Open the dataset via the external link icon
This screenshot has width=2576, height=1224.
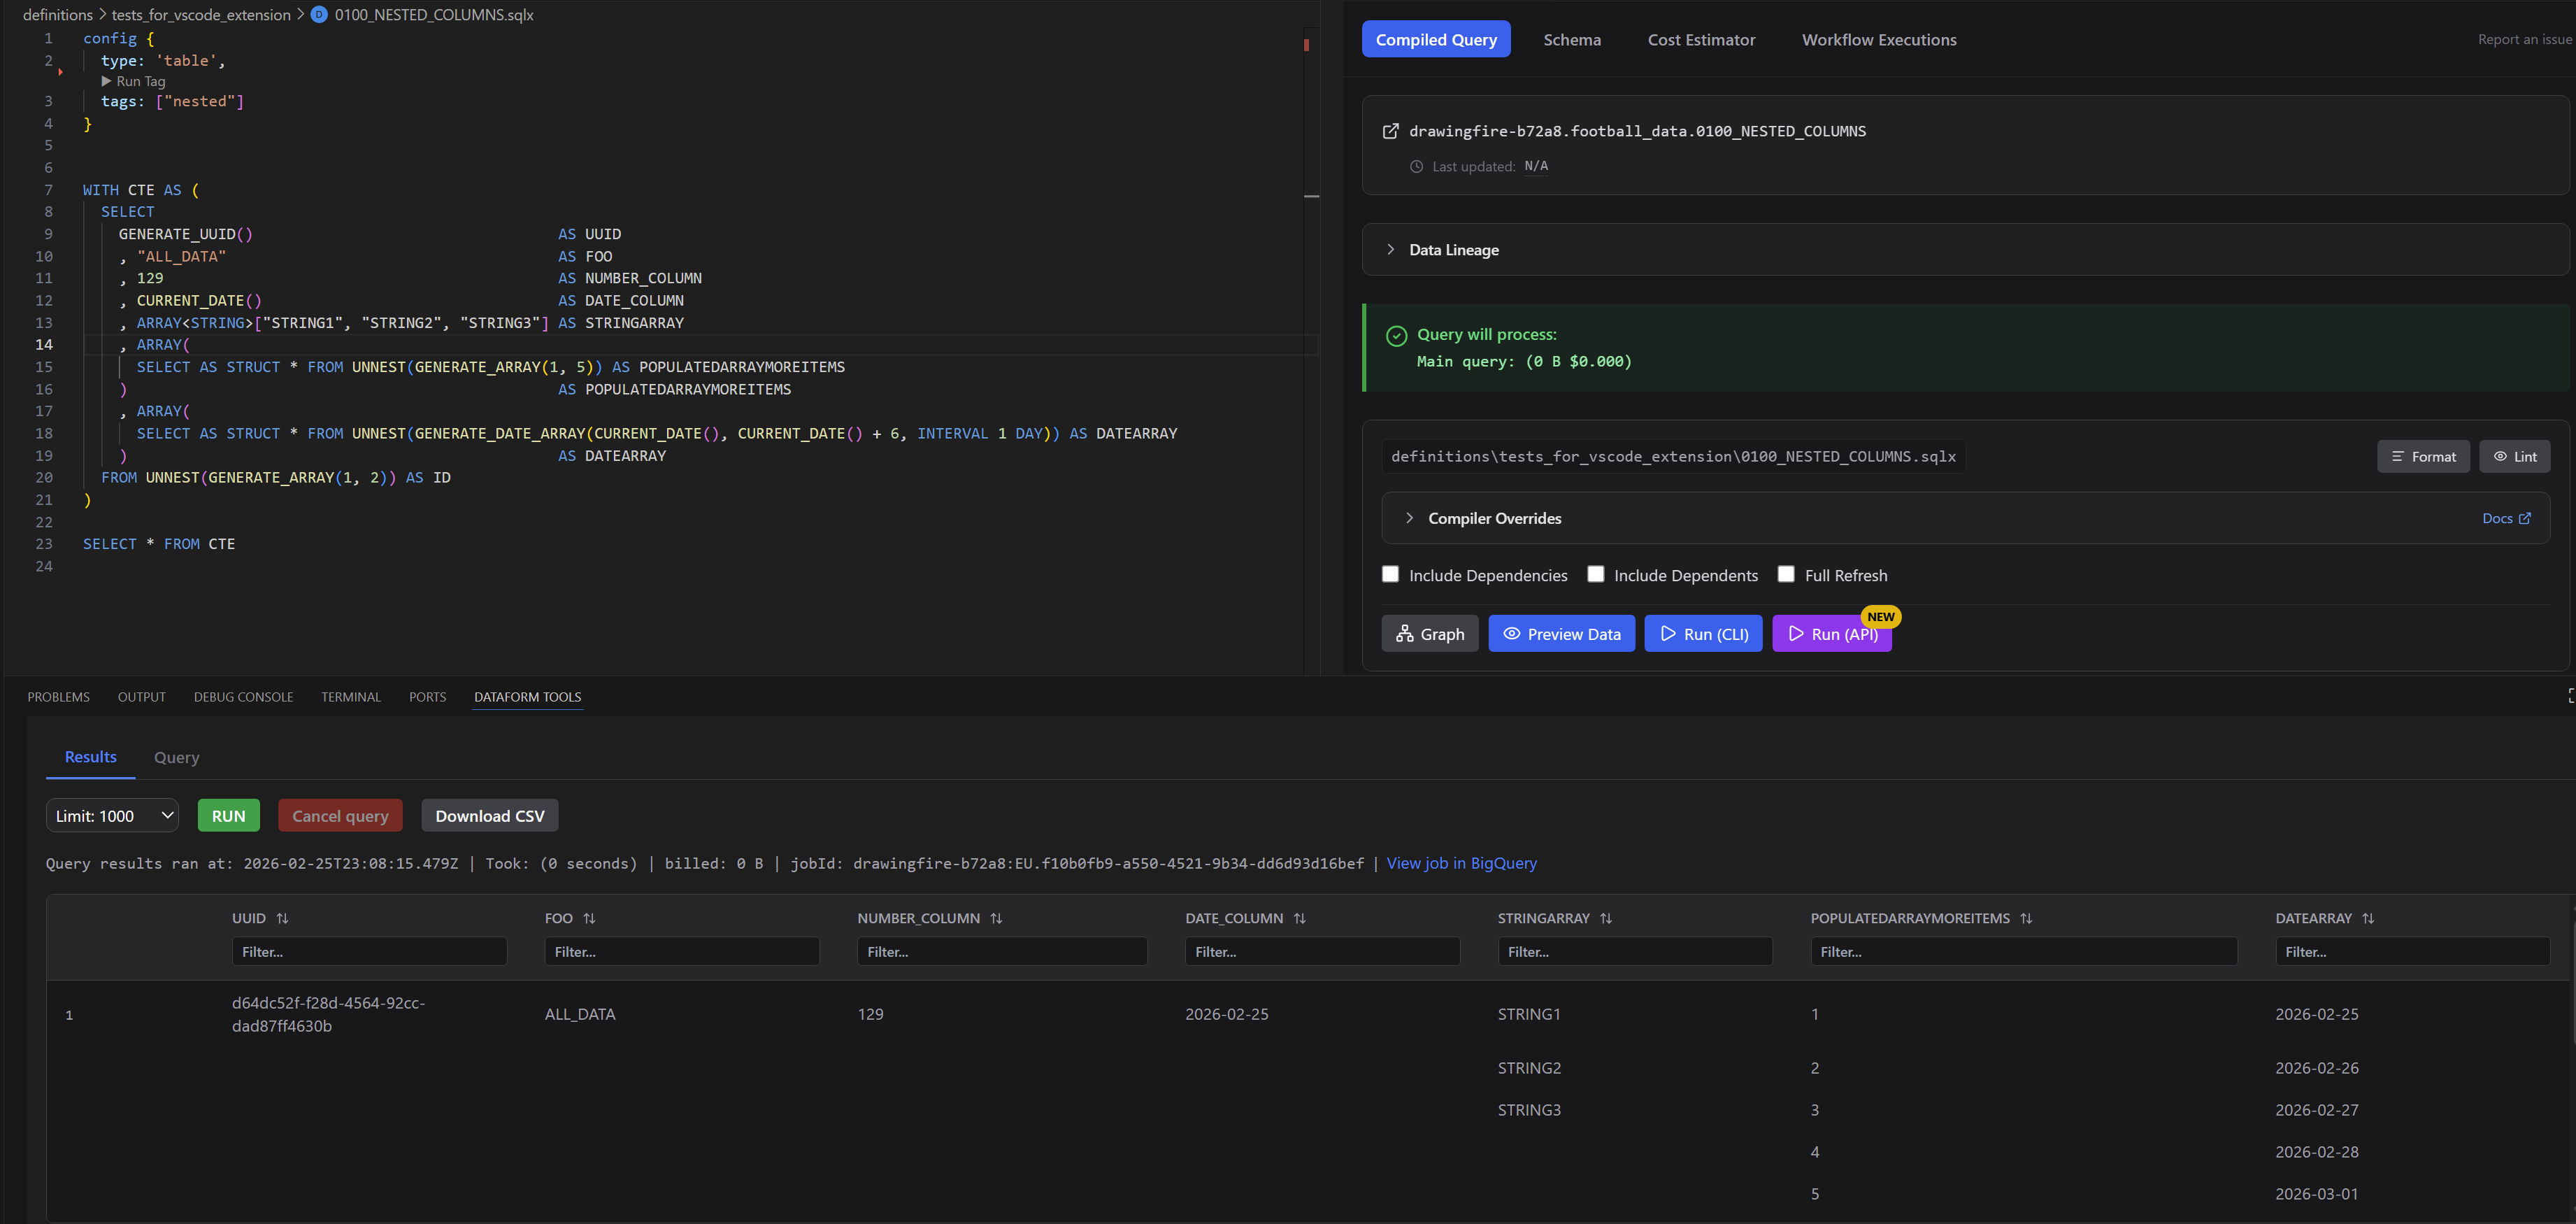(1390, 130)
